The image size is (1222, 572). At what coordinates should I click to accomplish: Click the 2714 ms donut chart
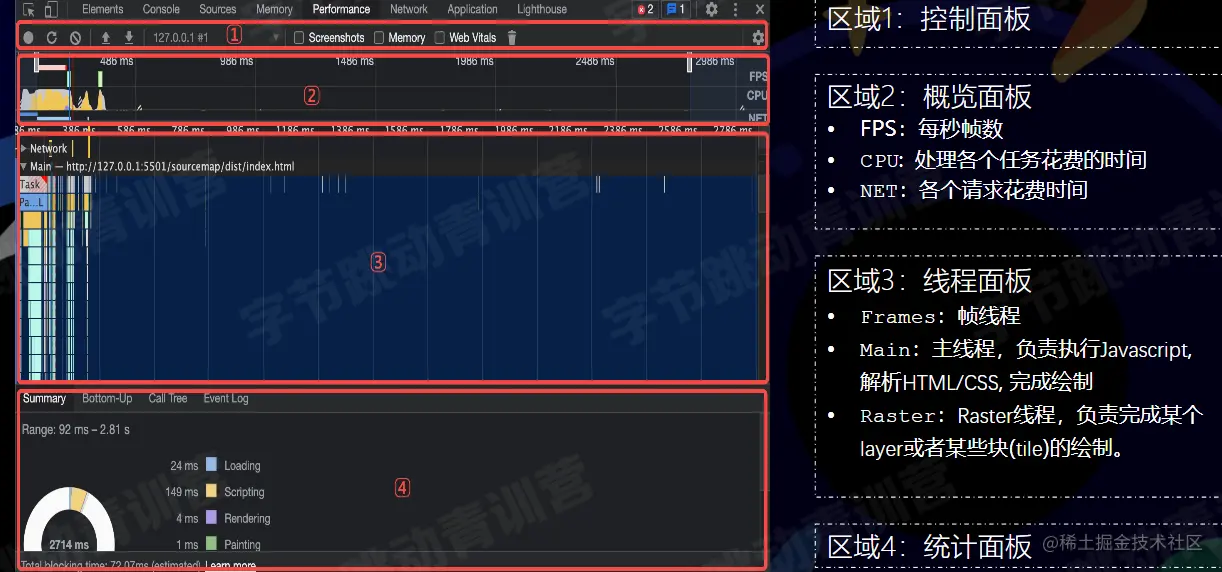69,520
